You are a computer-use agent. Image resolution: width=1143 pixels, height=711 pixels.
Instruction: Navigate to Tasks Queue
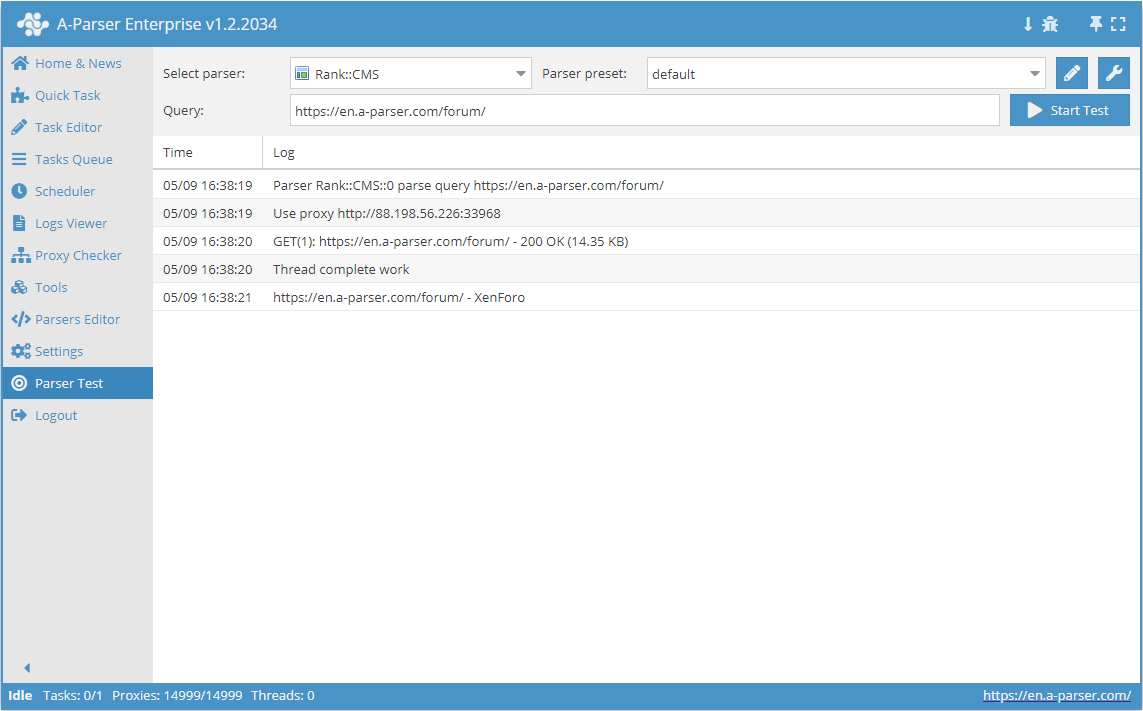73,159
